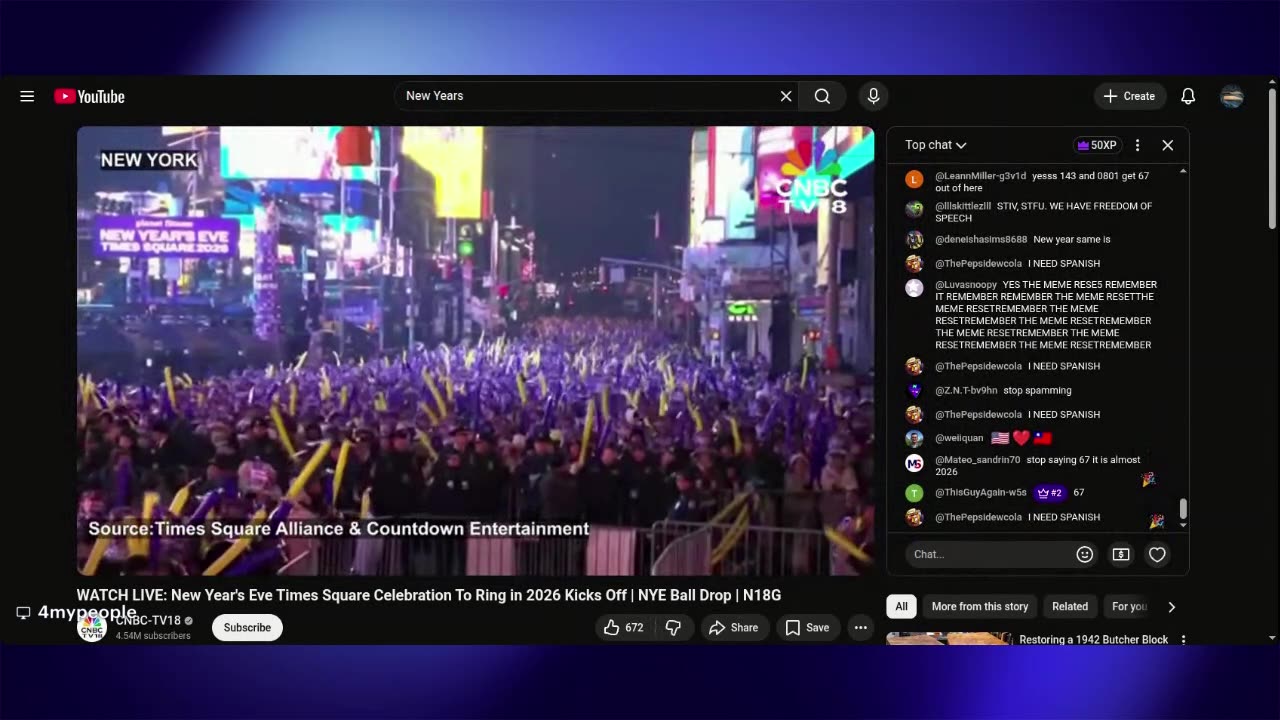Open the YouTube hamburger guide menu
The image size is (1280, 720).
(27, 96)
